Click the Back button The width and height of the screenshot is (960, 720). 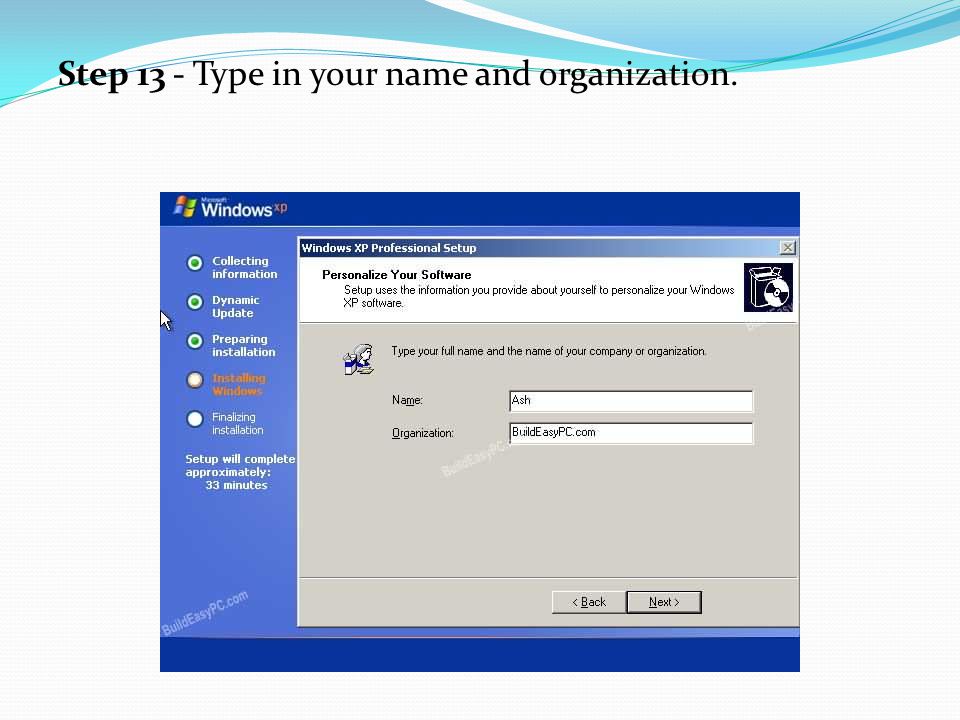[589, 602]
